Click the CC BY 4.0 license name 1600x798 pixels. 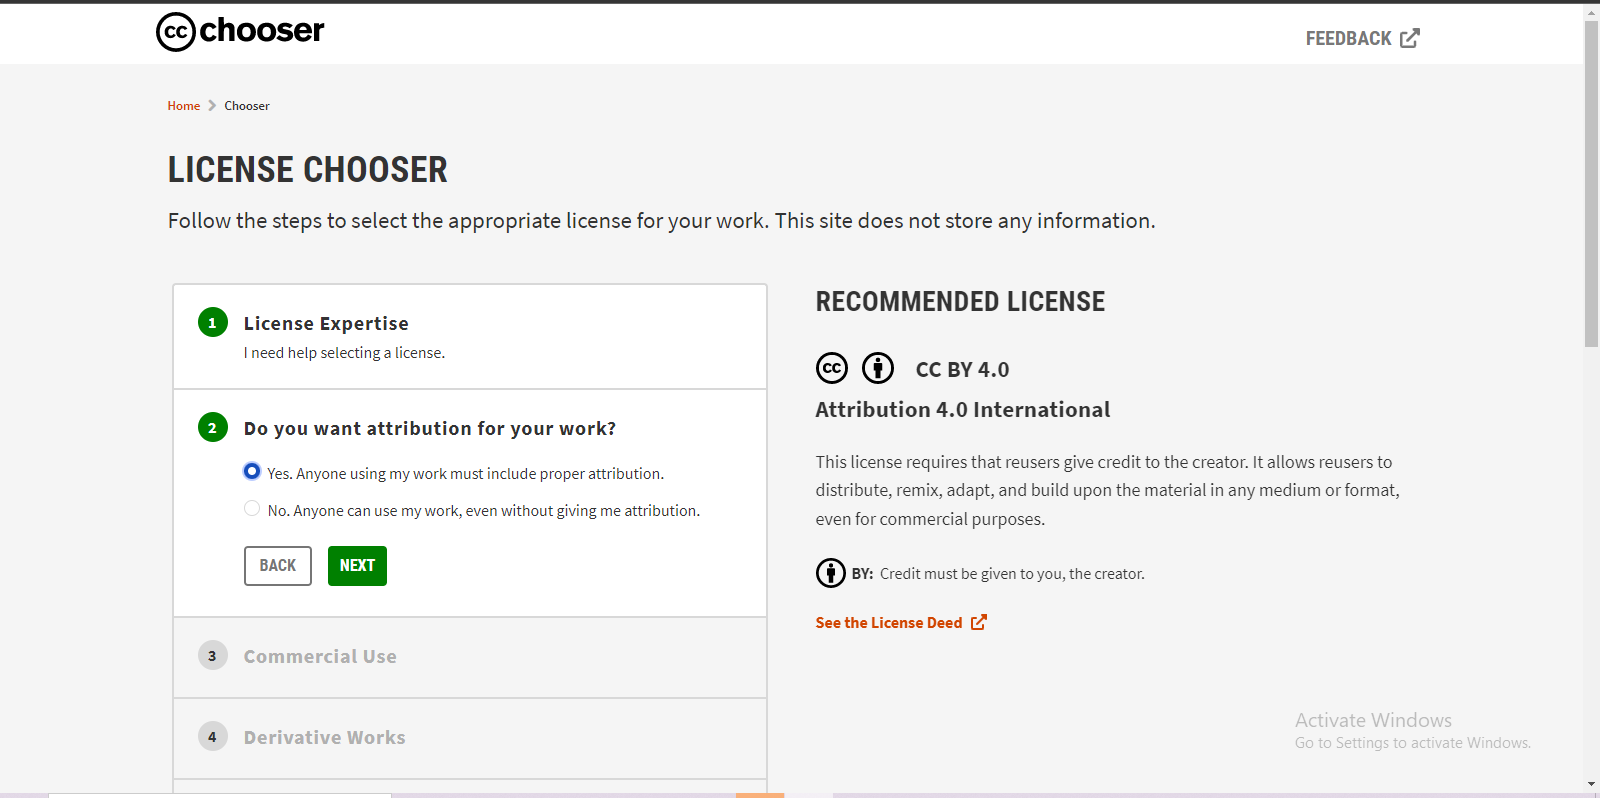click(962, 370)
